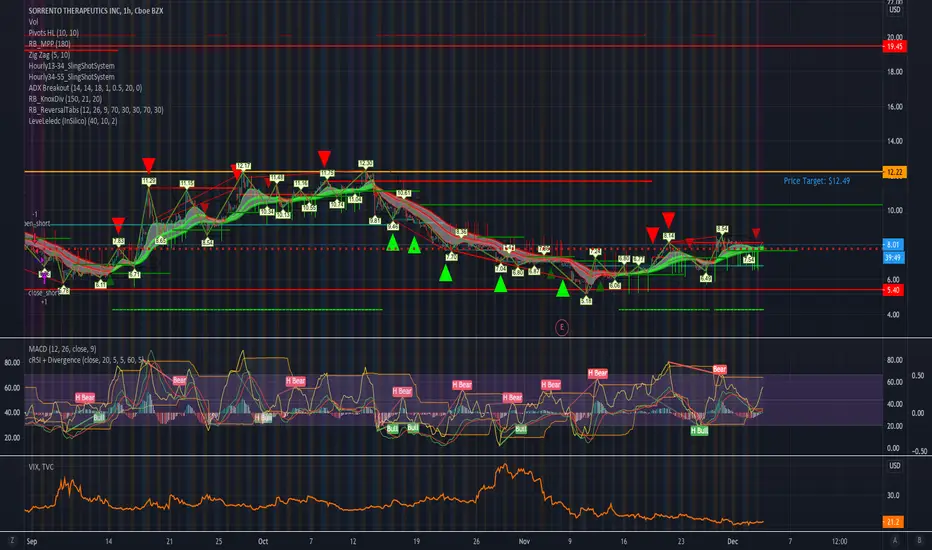Select the MACD (12, 26, close, 9) legend
The height and width of the screenshot is (550, 932).
click(x=62, y=349)
